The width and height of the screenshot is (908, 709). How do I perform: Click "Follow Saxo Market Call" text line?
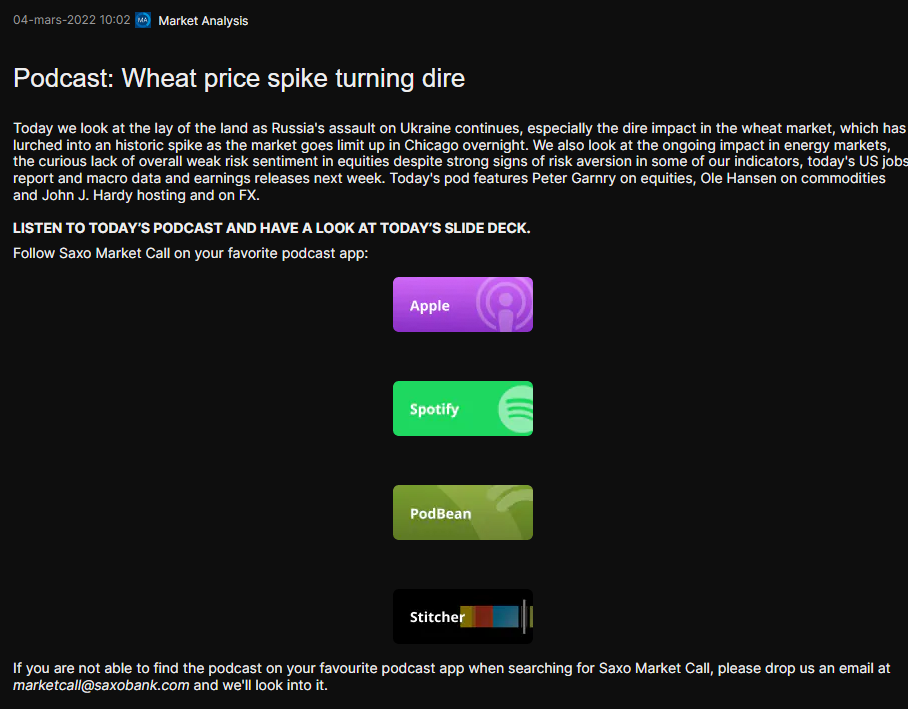[190, 253]
